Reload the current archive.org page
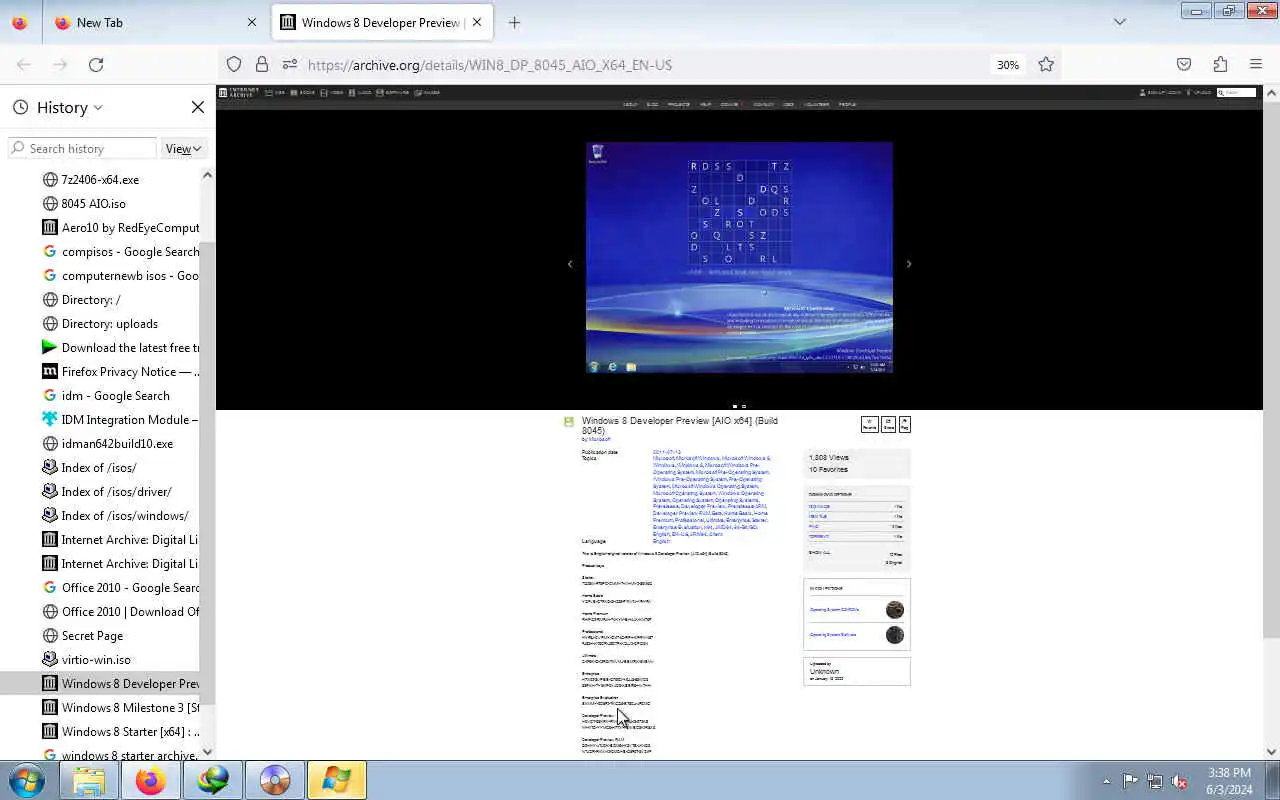The height and width of the screenshot is (800, 1280). (x=96, y=64)
